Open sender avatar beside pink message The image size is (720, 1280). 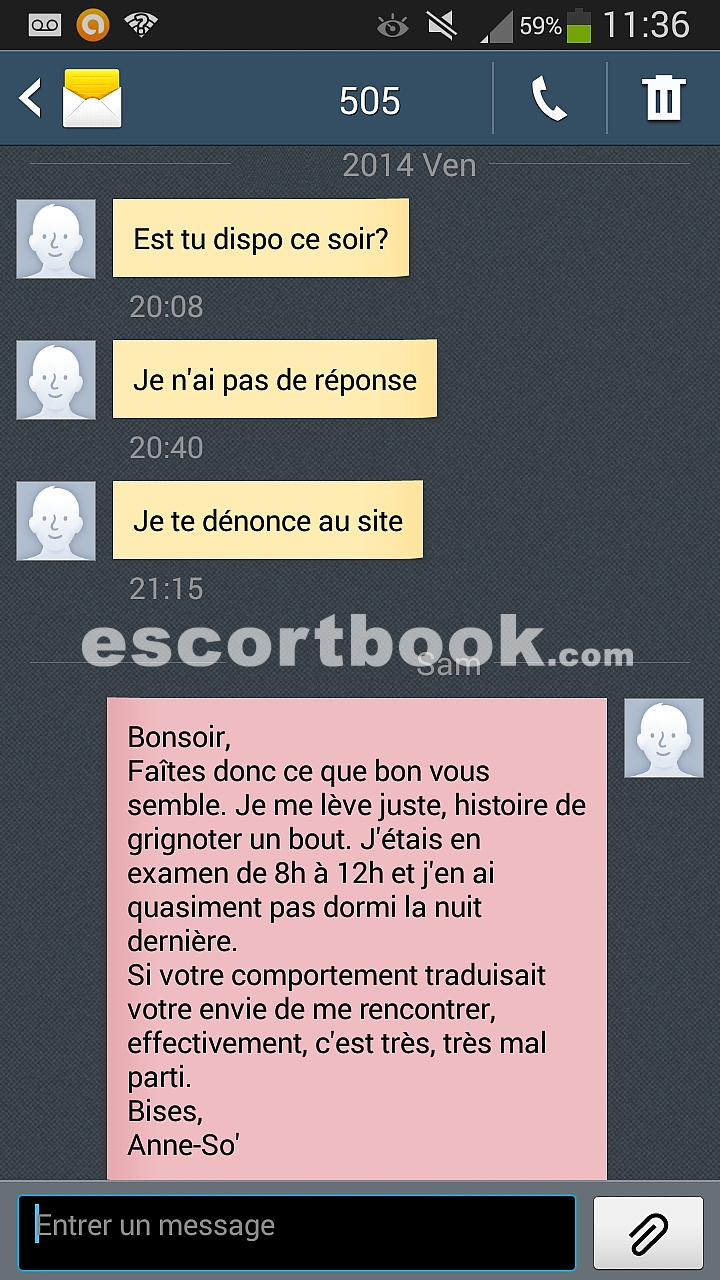pyautogui.click(x=664, y=738)
